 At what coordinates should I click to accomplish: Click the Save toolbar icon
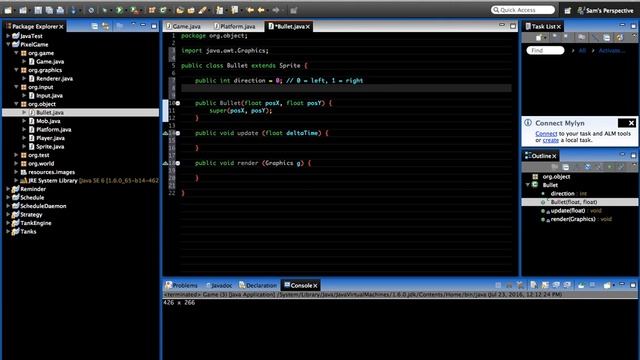(38, 10)
